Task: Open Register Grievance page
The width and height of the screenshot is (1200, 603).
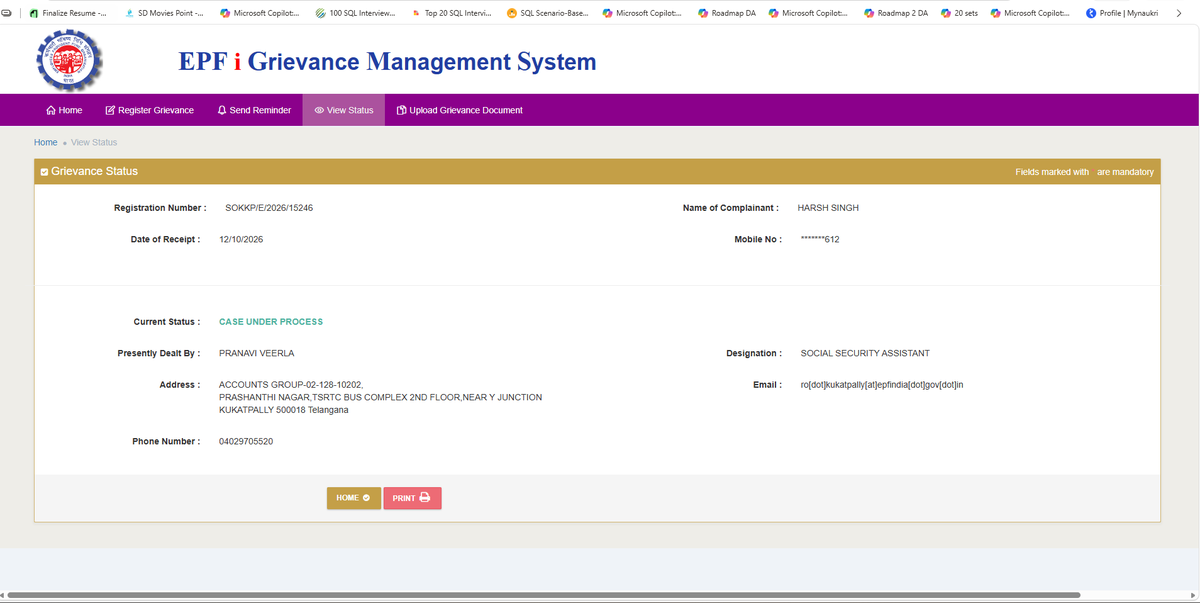Action: [150, 110]
